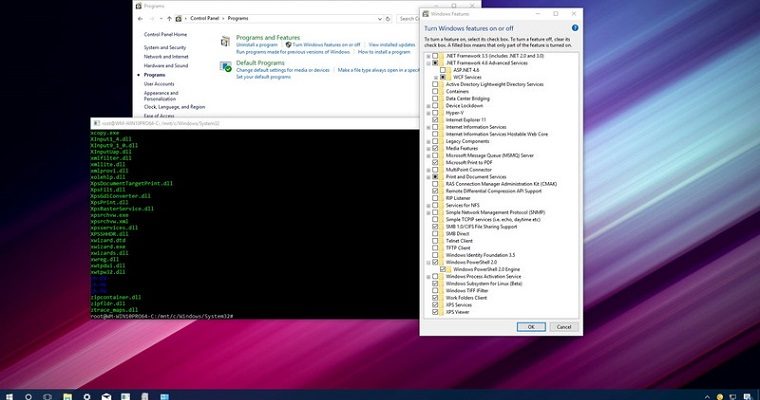This screenshot has width=760, height=400.
Task: Expand the Hyper-V tree node
Action: [428, 113]
